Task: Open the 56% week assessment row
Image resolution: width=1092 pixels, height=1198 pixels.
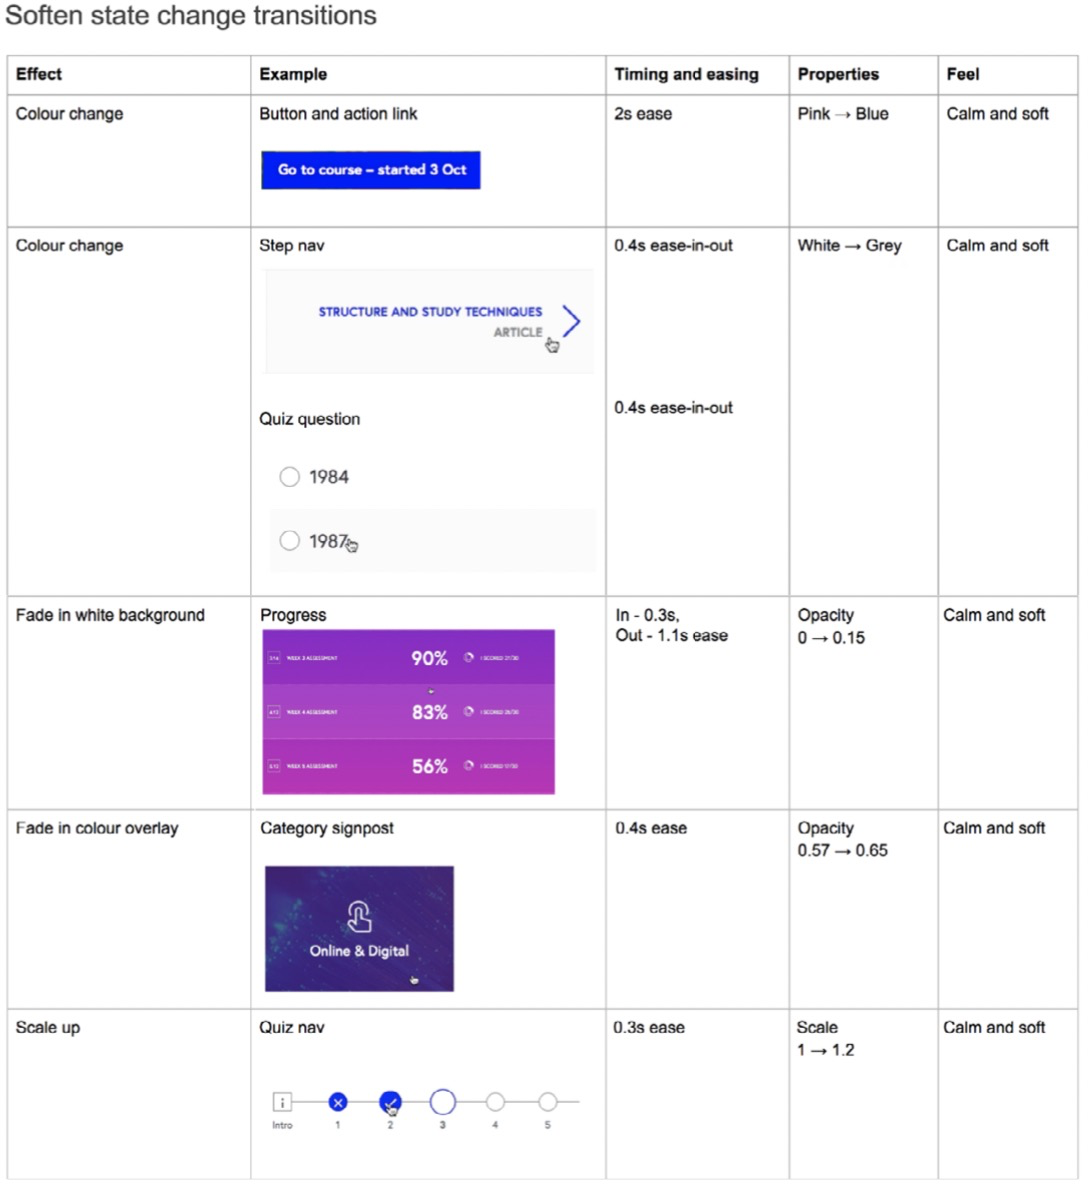Action: (409, 766)
